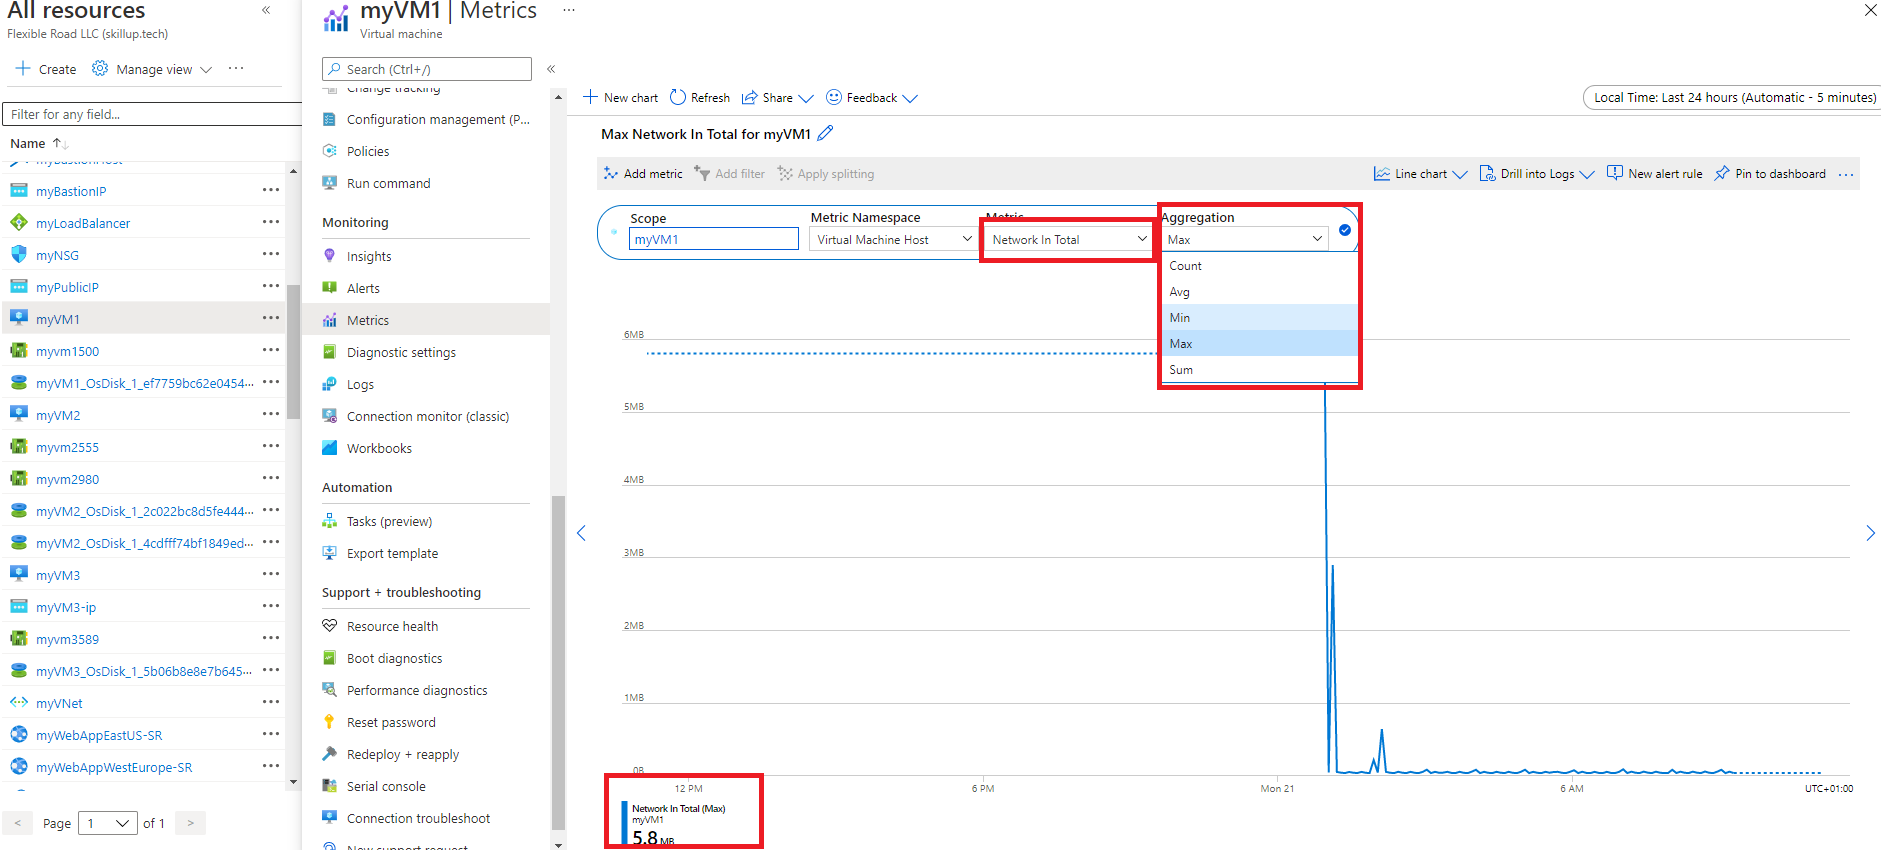Image resolution: width=1881 pixels, height=850 pixels.
Task: Add a New chart
Action: tap(620, 98)
